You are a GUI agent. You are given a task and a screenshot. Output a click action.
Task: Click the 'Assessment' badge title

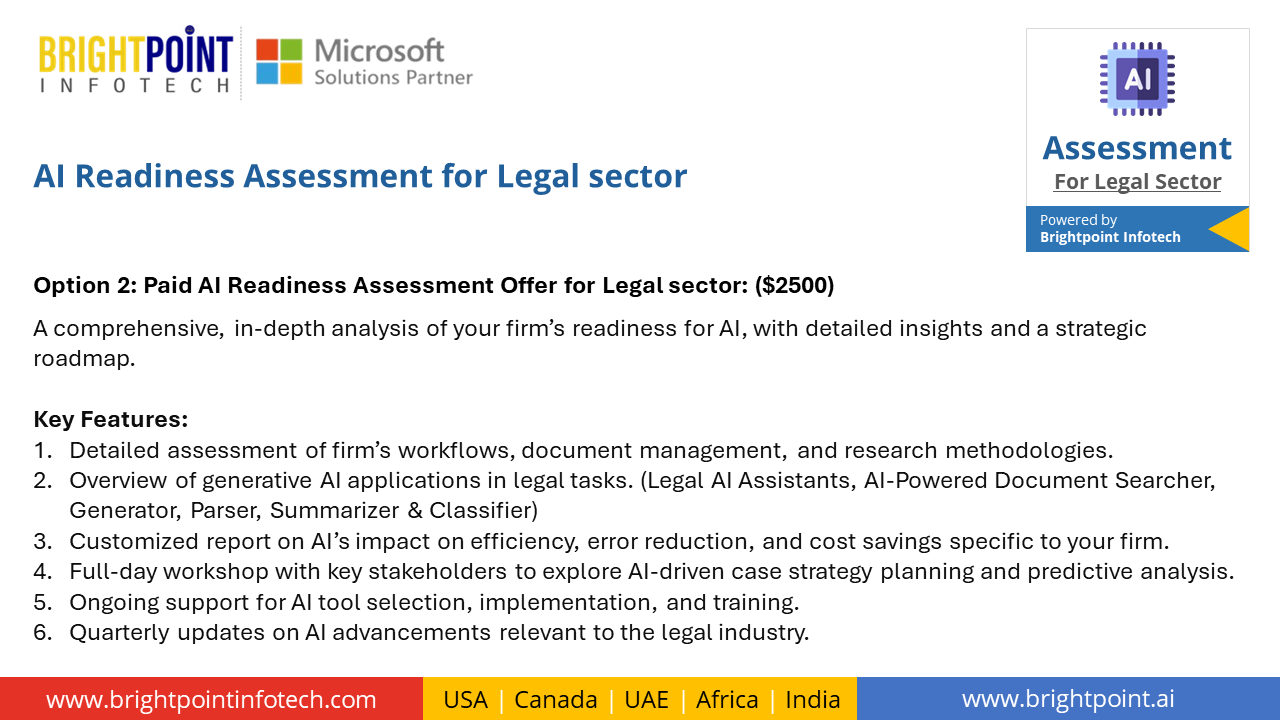point(1137,148)
